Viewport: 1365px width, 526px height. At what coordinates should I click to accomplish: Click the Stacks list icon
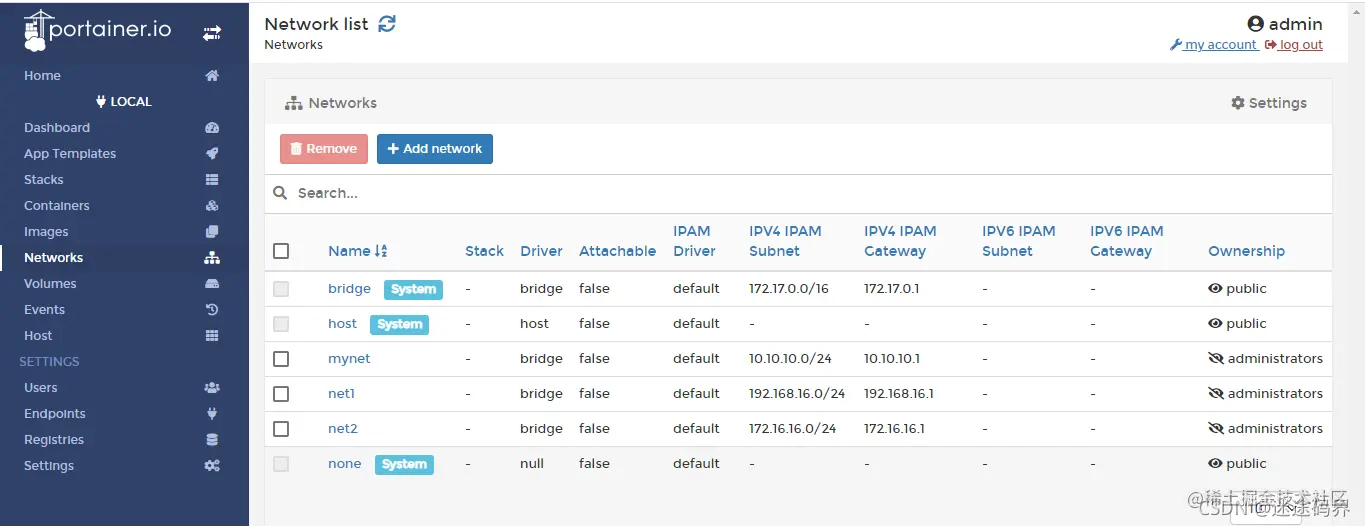[212, 180]
